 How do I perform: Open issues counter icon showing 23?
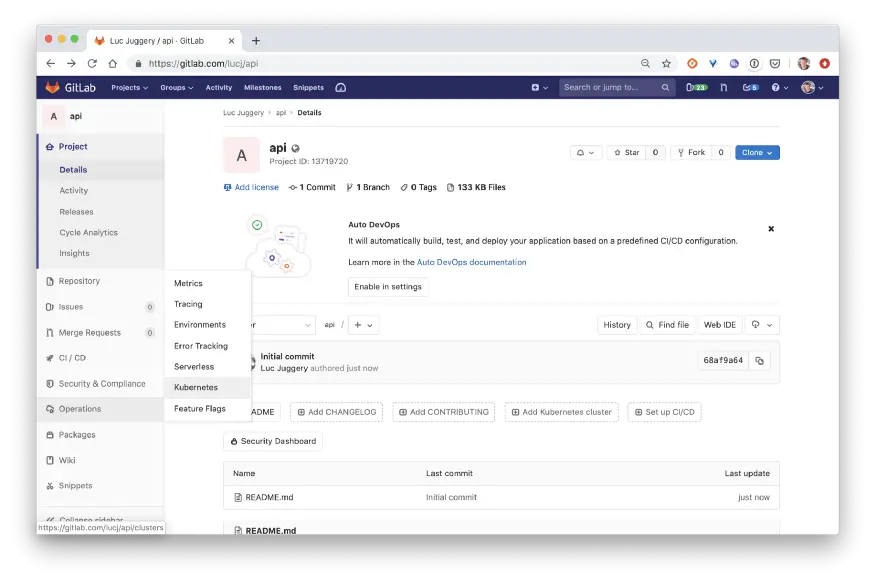pyautogui.click(x=696, y=88)
